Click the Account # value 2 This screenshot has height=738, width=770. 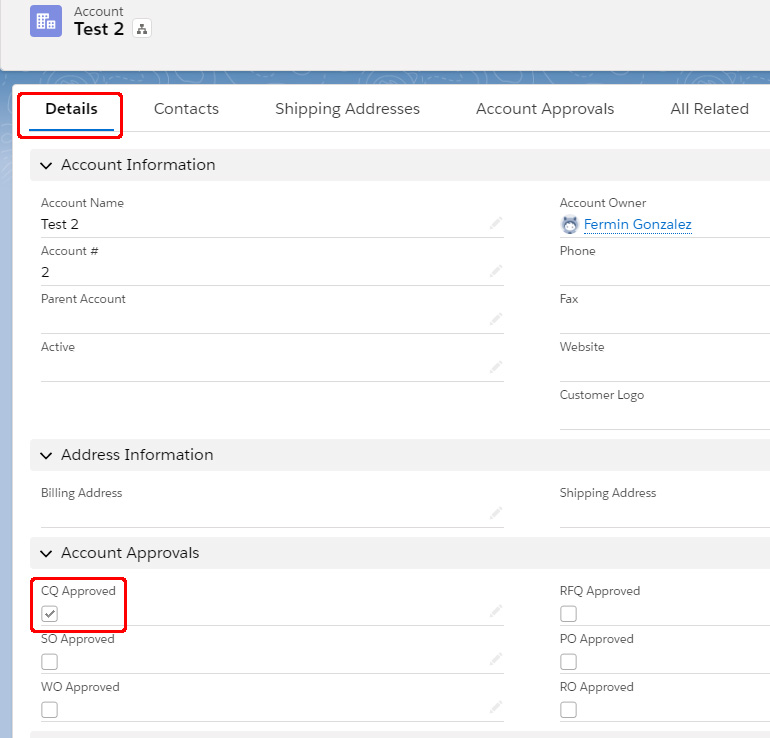tap(45, 273)
